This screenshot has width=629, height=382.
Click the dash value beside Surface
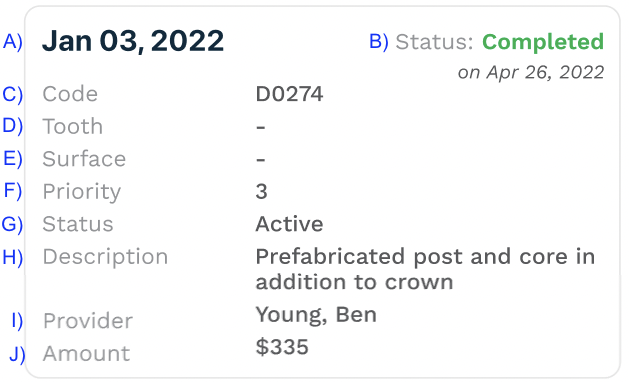(261, 160)
